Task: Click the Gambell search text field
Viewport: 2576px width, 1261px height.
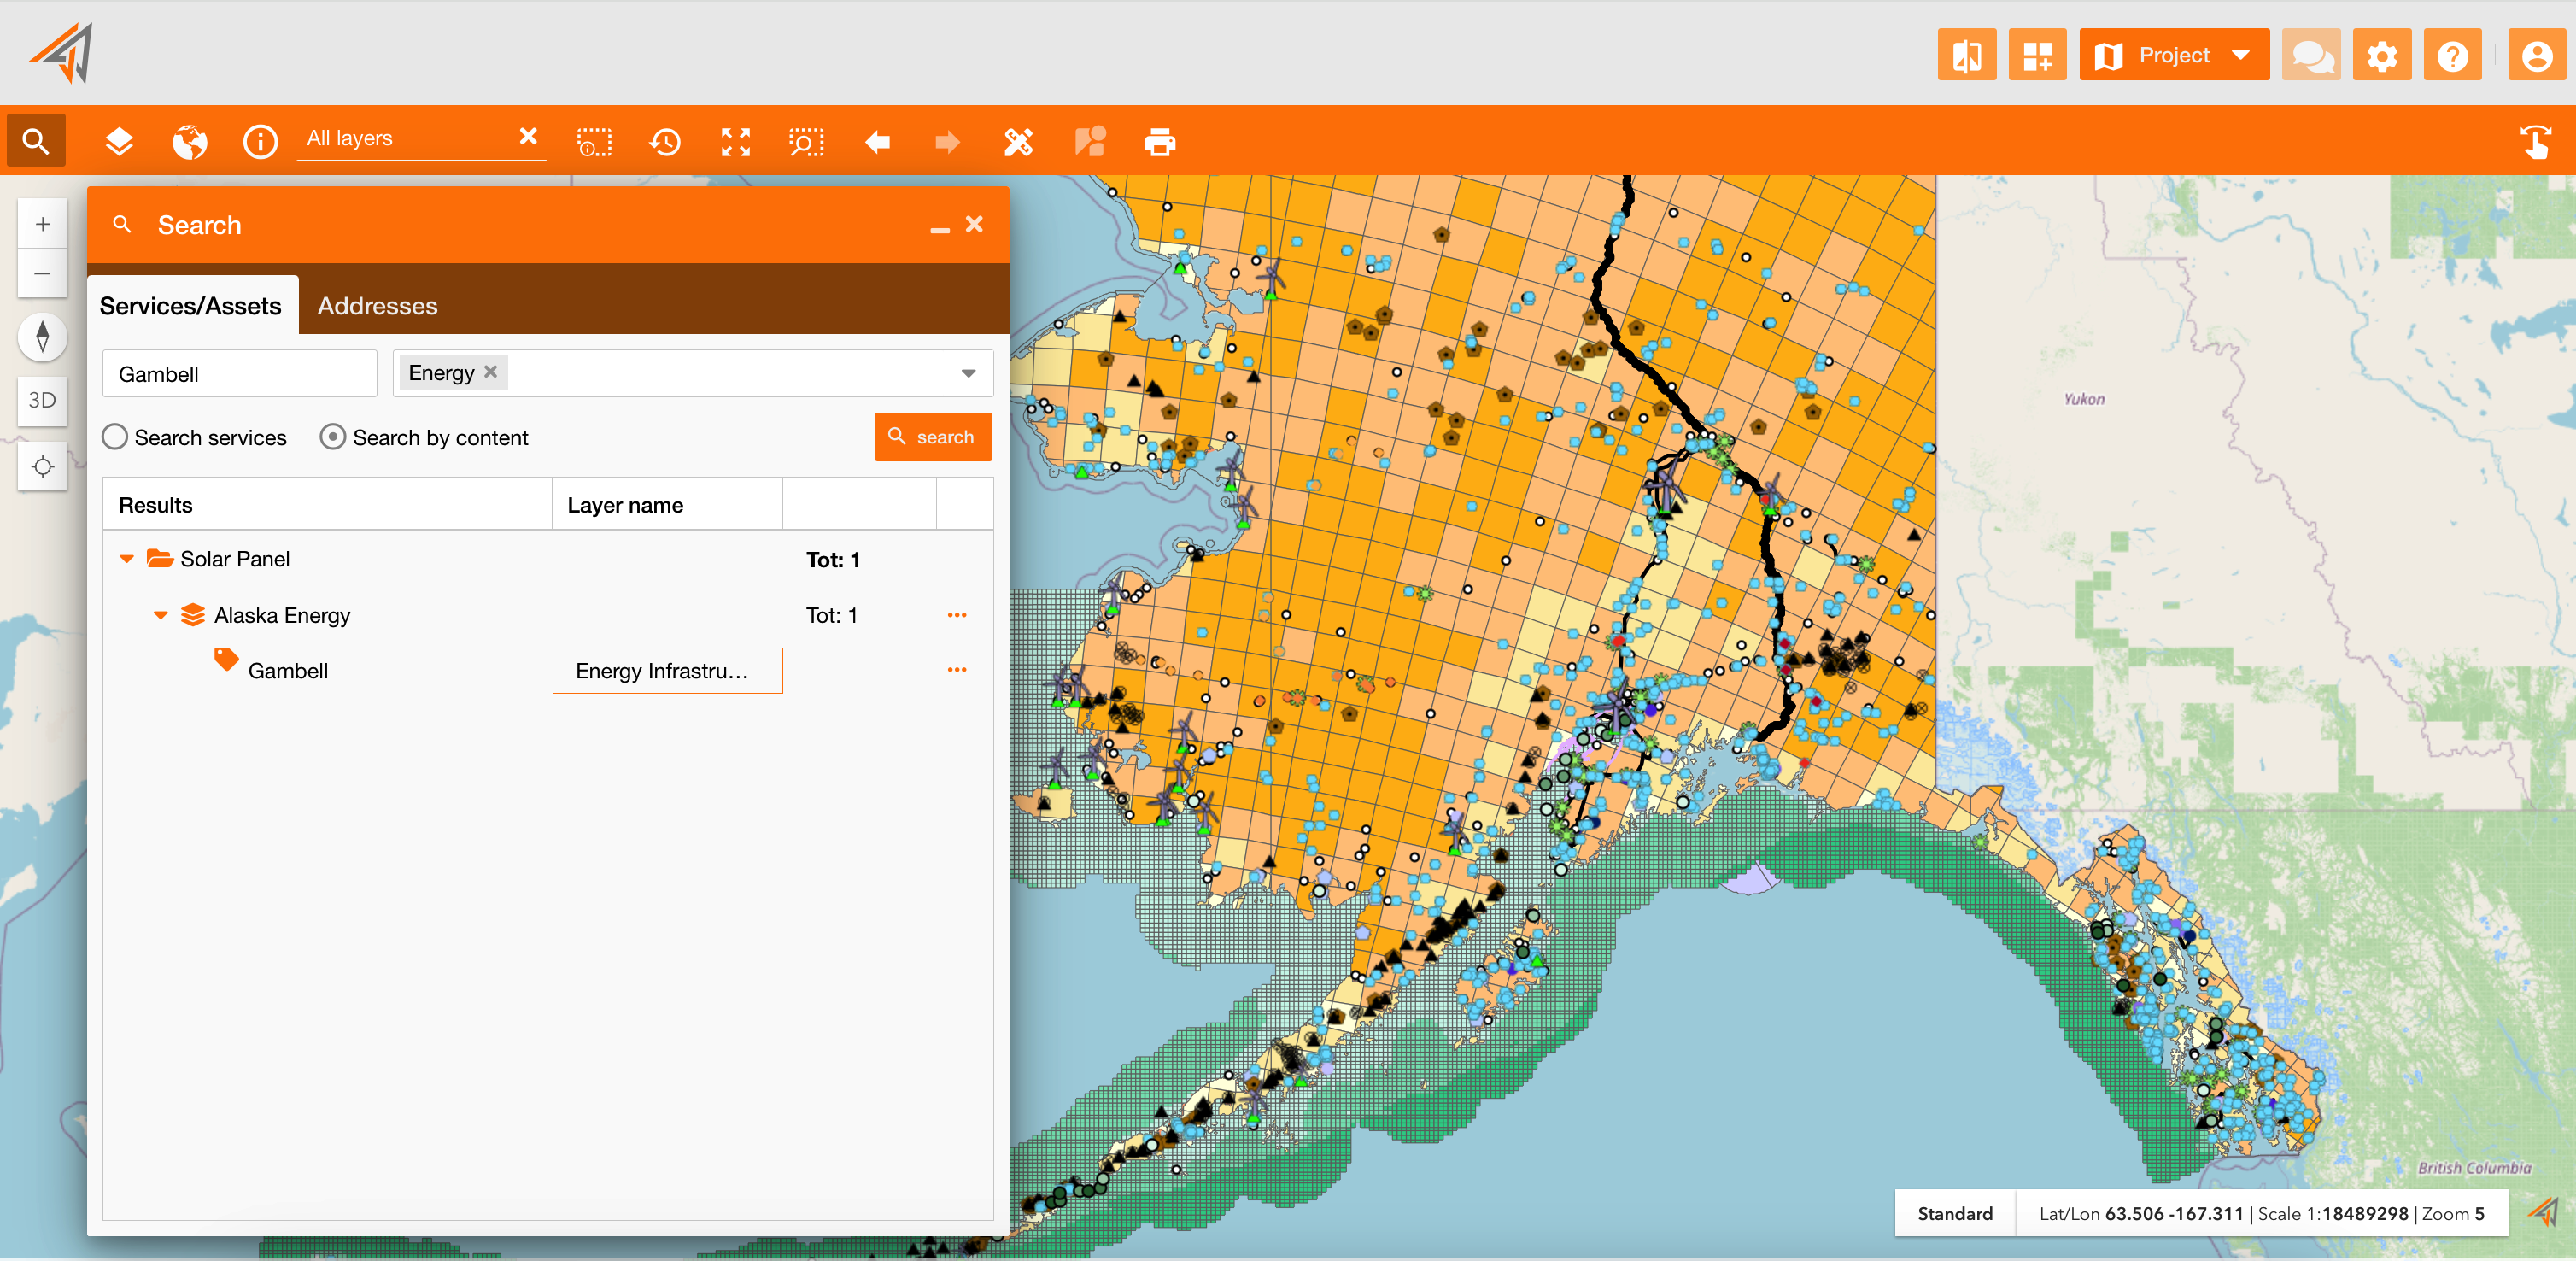Action: (240, 374)
